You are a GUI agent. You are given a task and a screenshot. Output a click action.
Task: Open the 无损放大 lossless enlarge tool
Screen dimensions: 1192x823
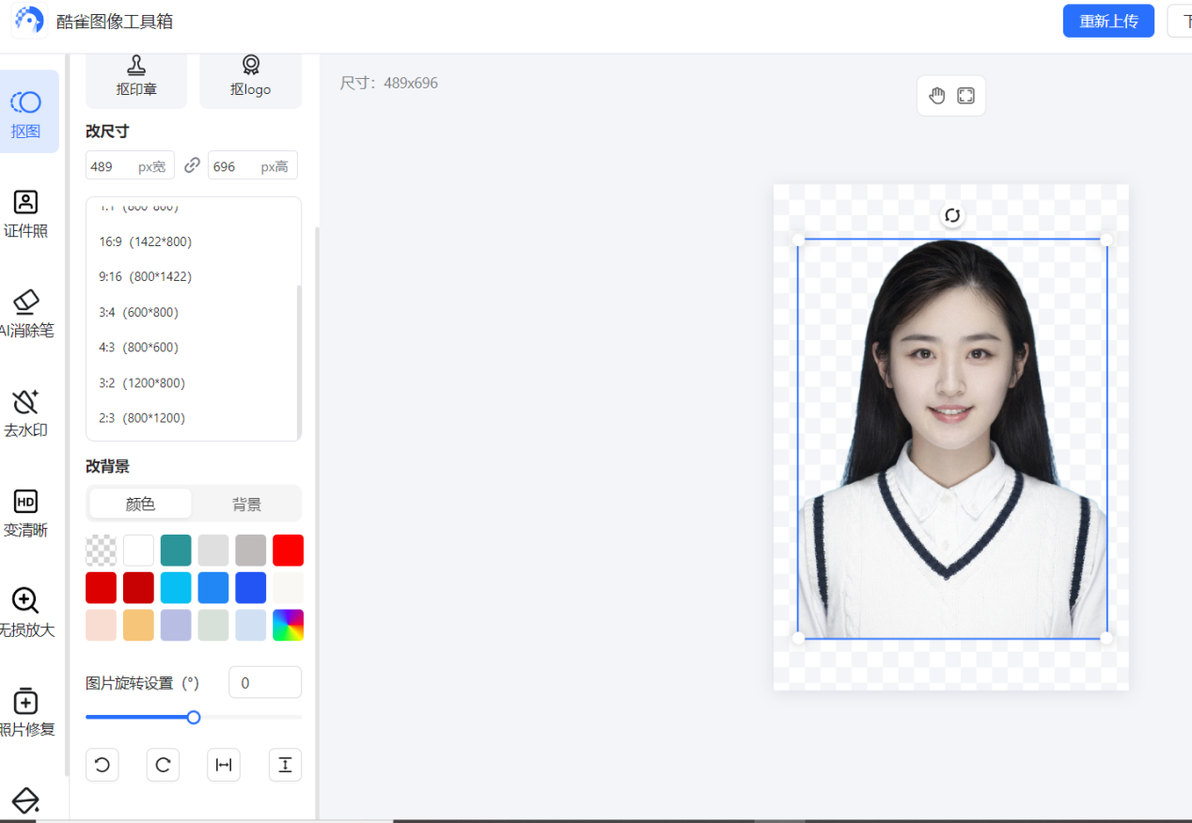[x=26, y=613]
